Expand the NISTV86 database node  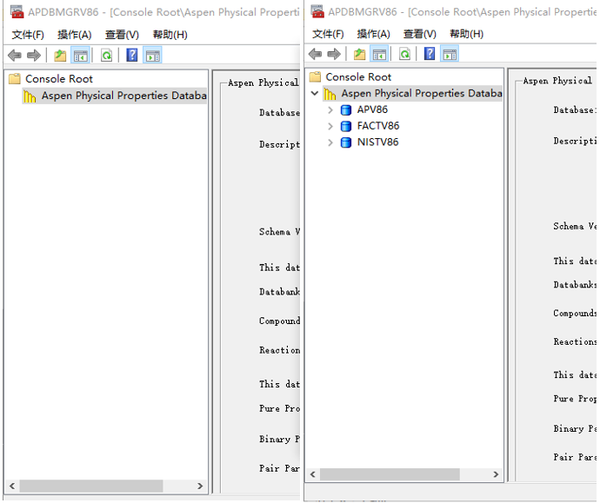click(x=330, y=143)
